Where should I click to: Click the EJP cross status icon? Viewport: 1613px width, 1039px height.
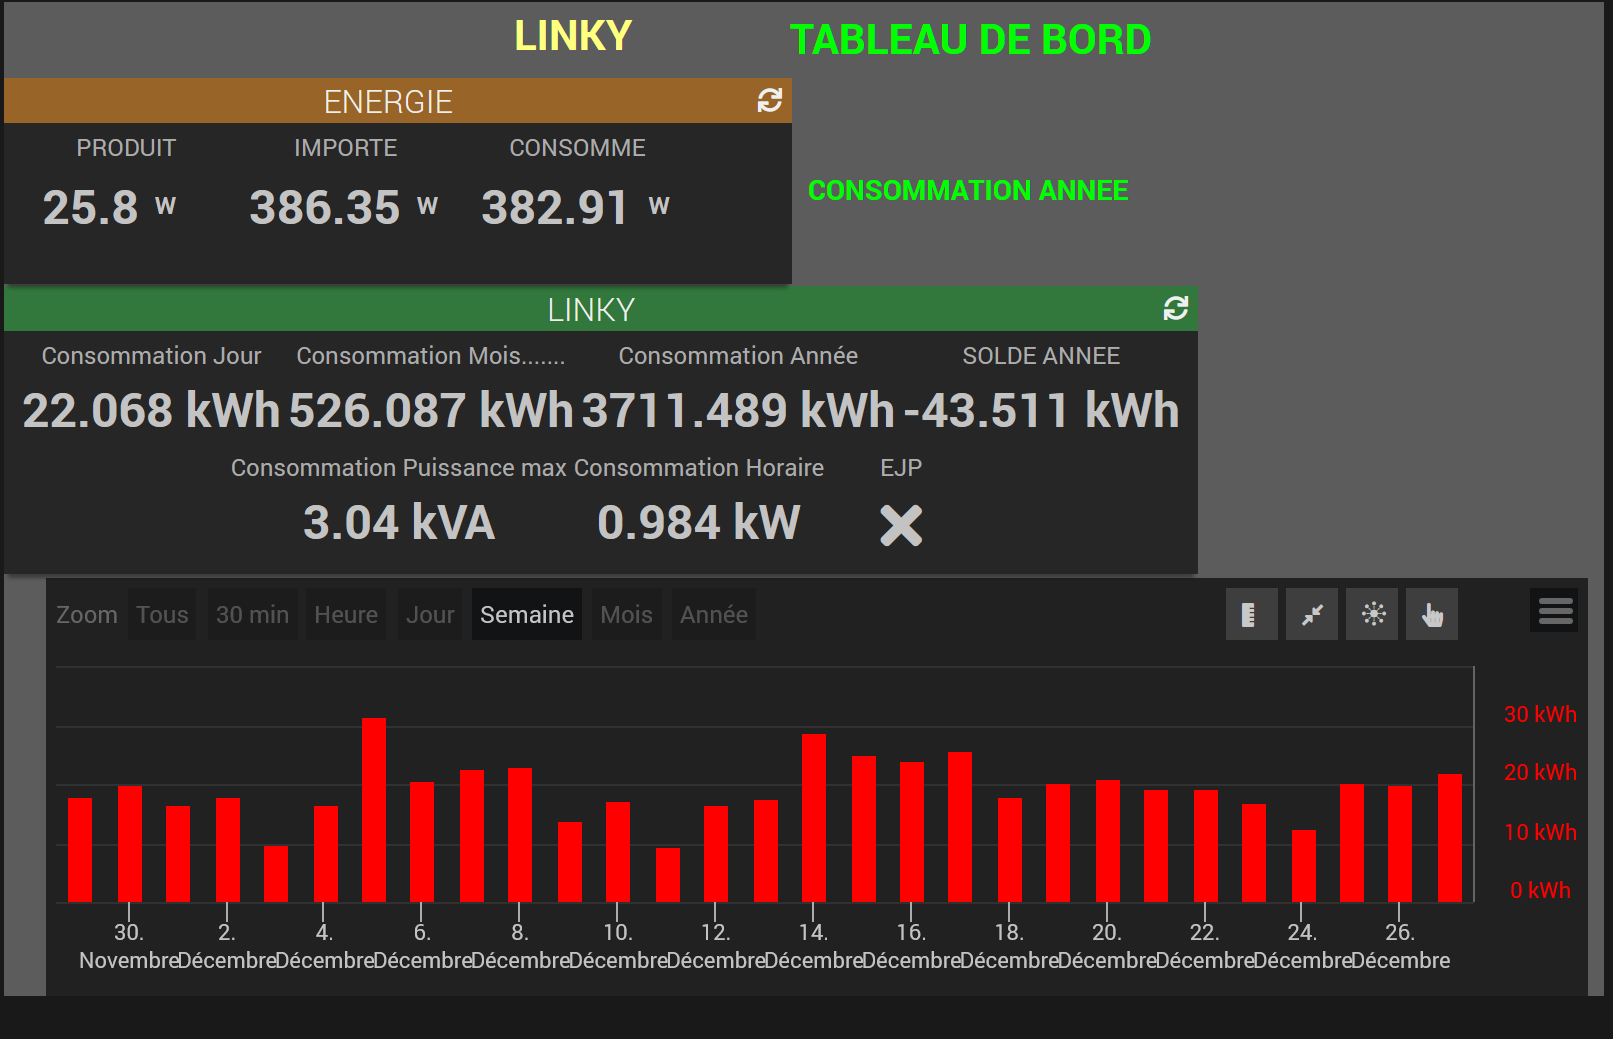(900, 525)
